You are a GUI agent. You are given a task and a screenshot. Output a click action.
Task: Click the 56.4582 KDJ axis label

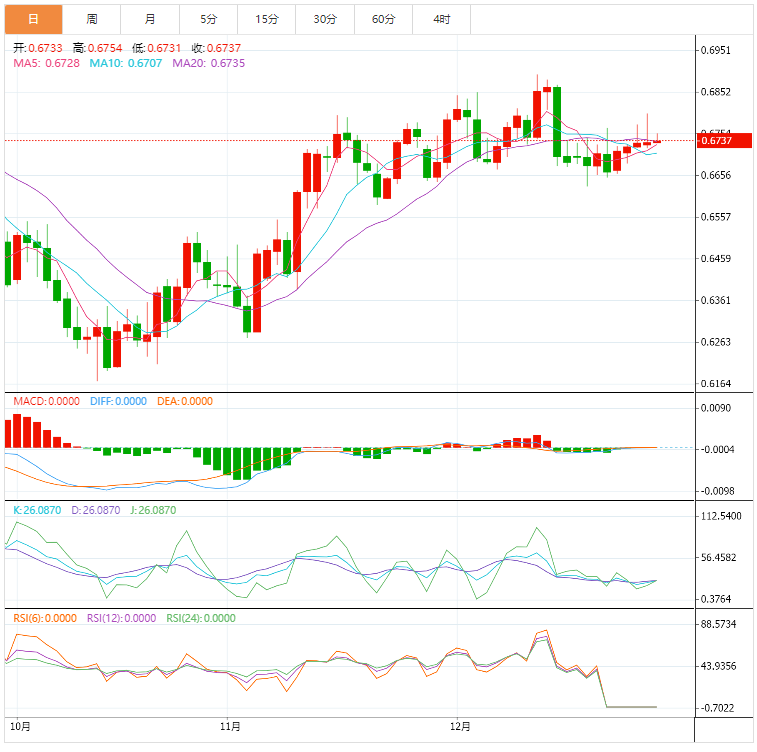click(x=718, y=557)
